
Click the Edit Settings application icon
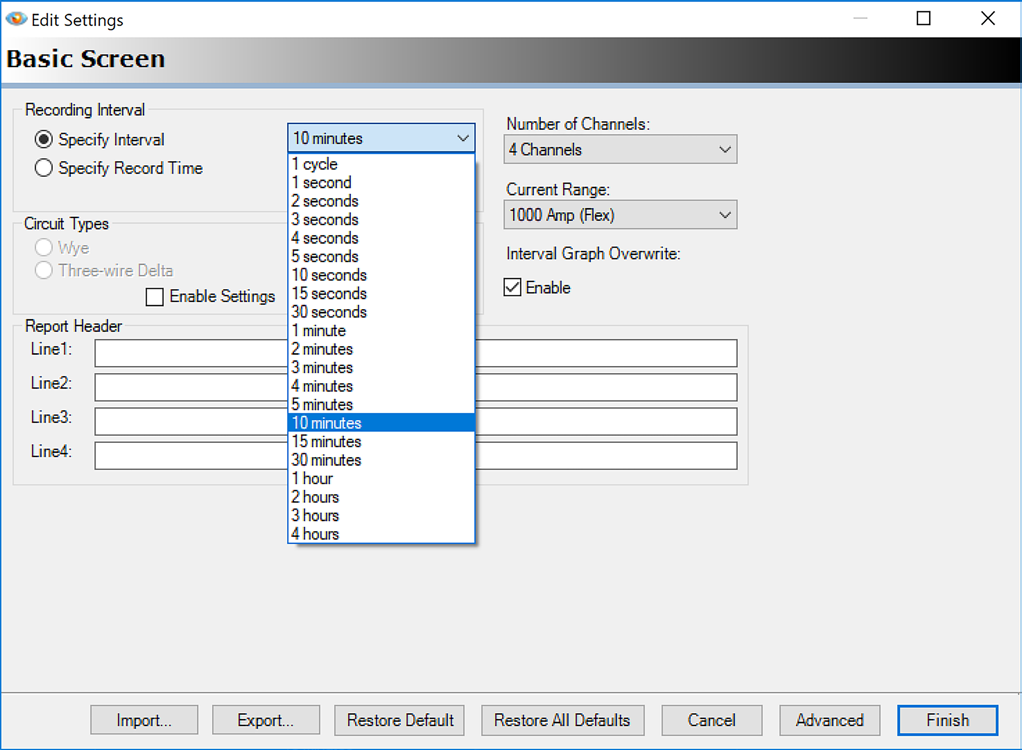[16, 19]
